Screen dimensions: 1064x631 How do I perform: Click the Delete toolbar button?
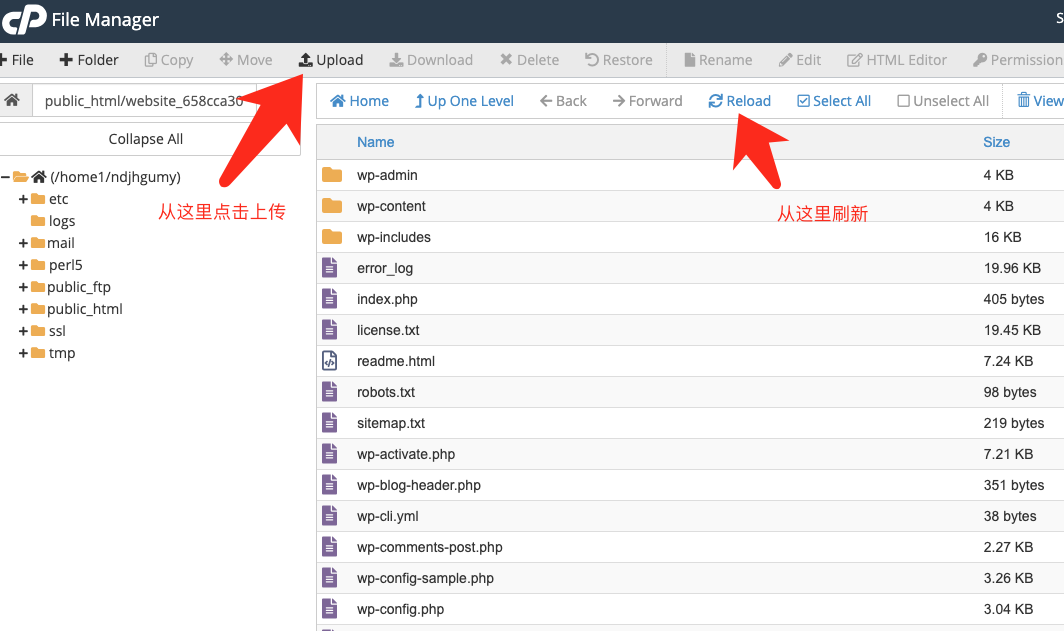point(529,60)
